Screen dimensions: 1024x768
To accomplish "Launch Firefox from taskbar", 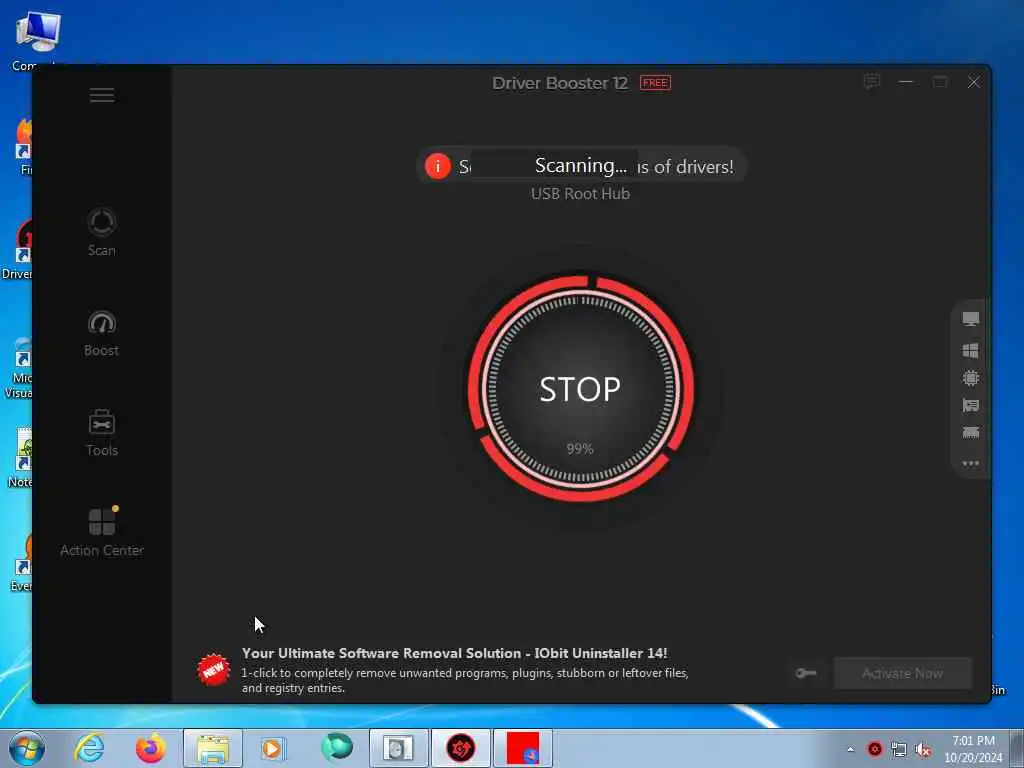I will coord(150,748).
